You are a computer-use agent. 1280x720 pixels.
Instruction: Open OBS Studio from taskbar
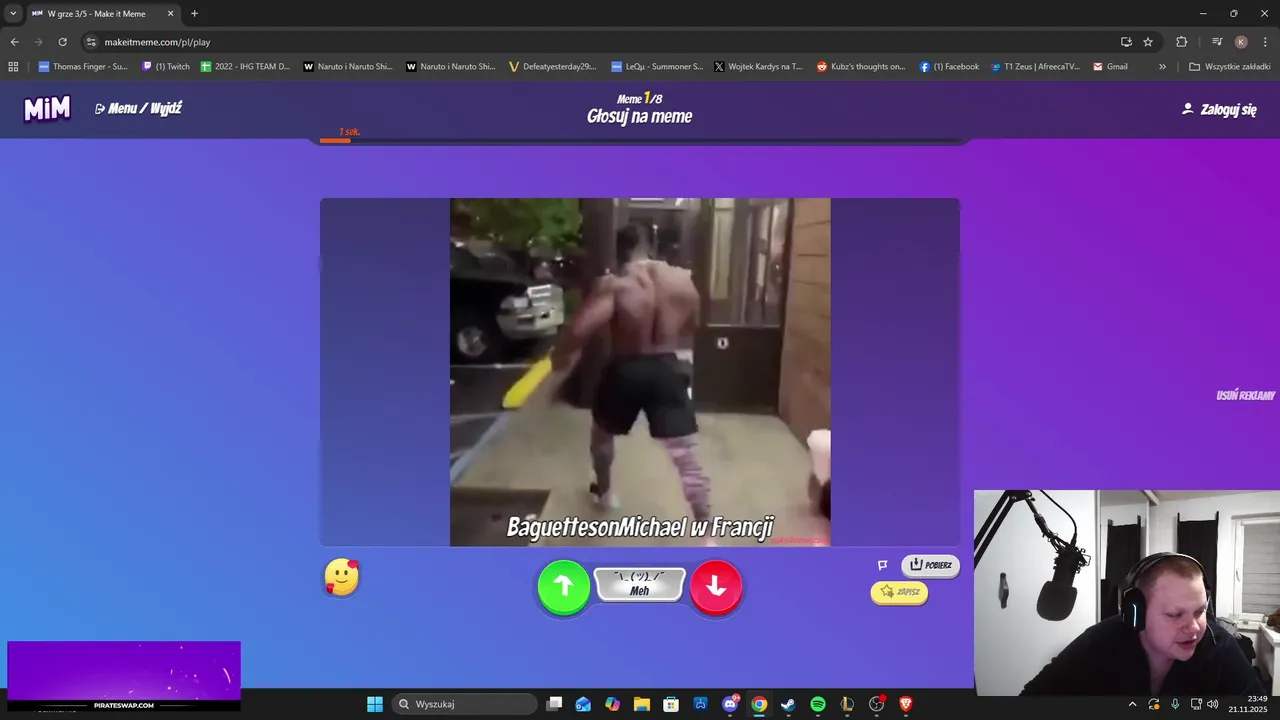[877, 704]
